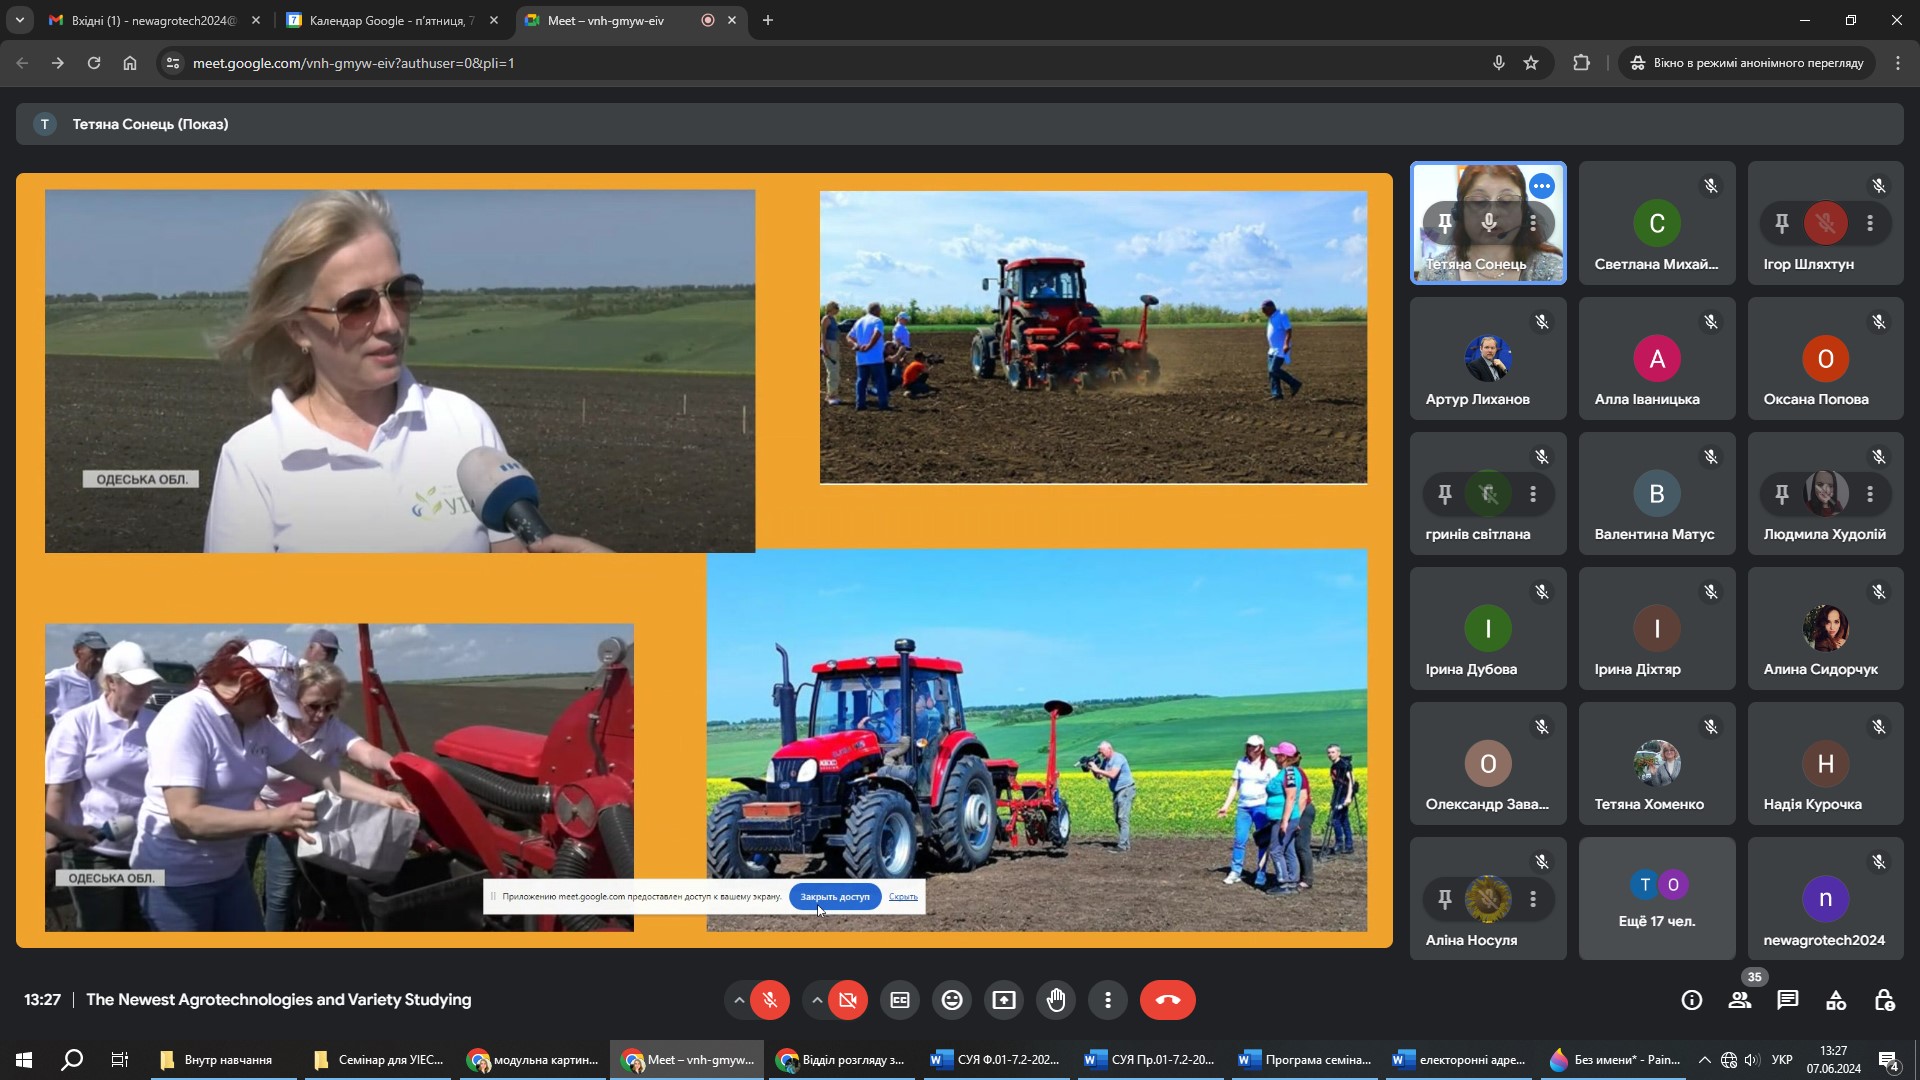Open more options three-dot menu

click(1108, 1000)
